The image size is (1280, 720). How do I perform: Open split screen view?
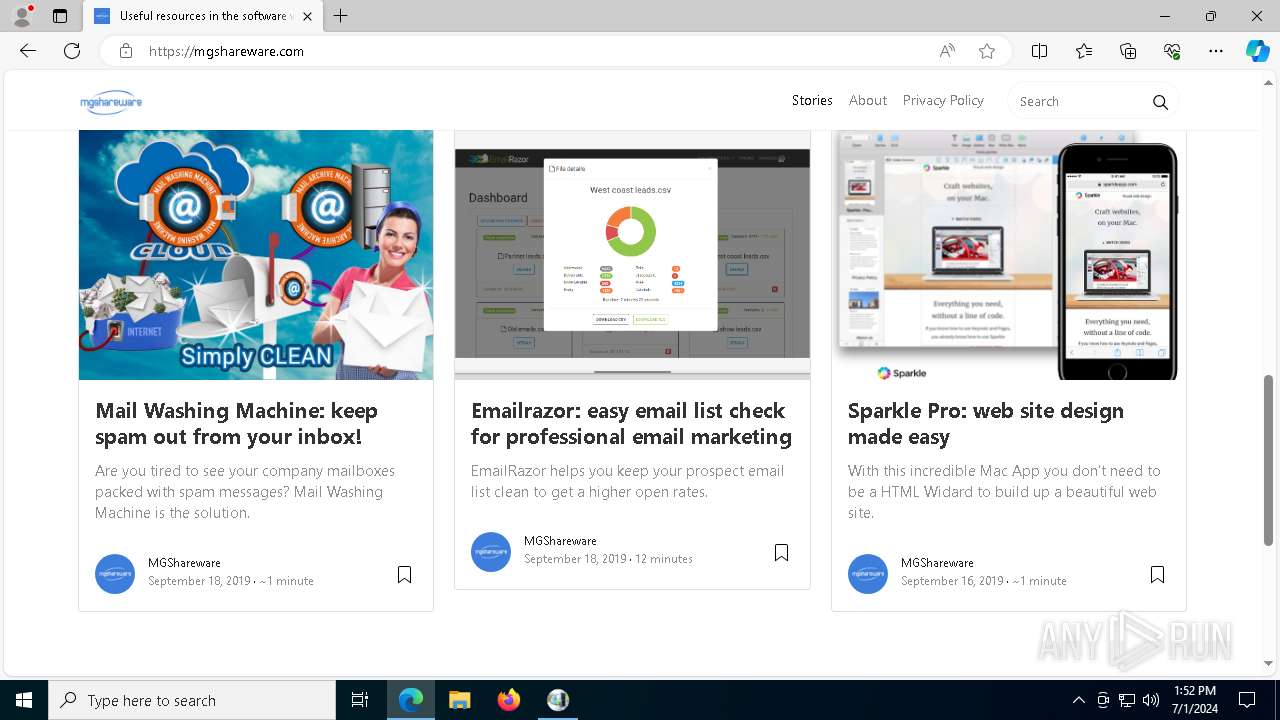(1039, 51)
